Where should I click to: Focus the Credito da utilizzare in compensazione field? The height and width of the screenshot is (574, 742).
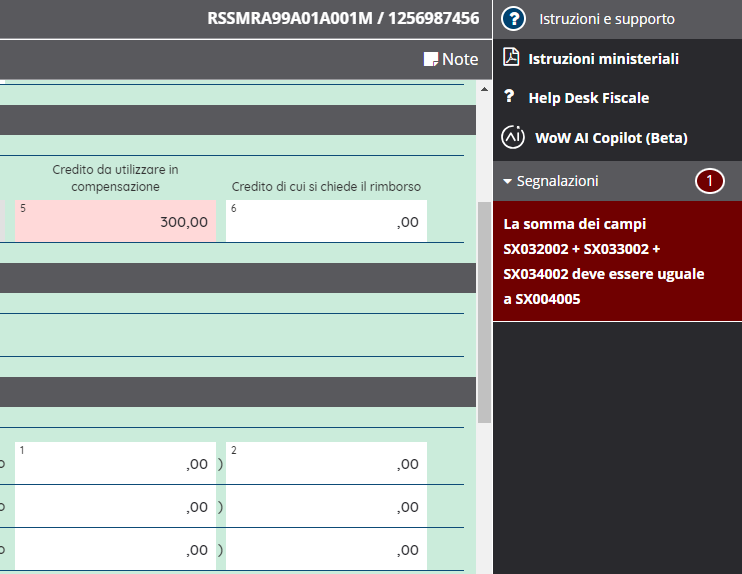(114, 222)
